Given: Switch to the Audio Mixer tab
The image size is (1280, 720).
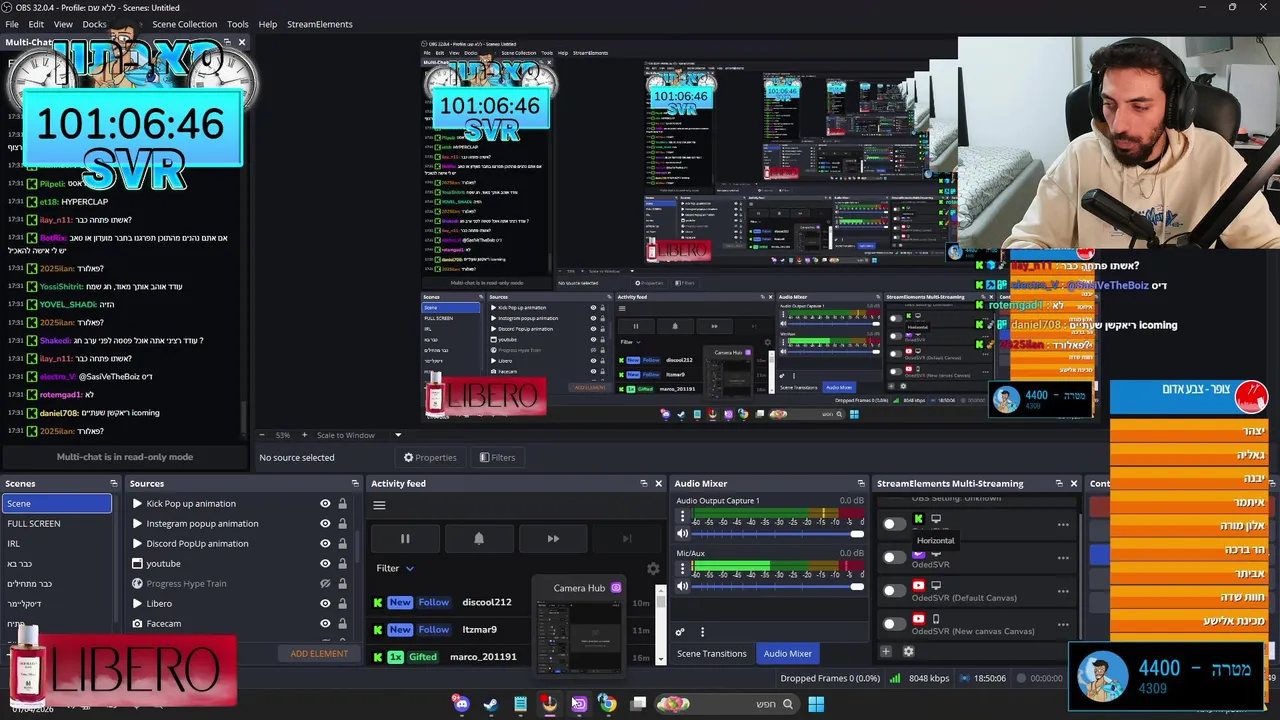Looking at the screenshot, I should (788, 654).
